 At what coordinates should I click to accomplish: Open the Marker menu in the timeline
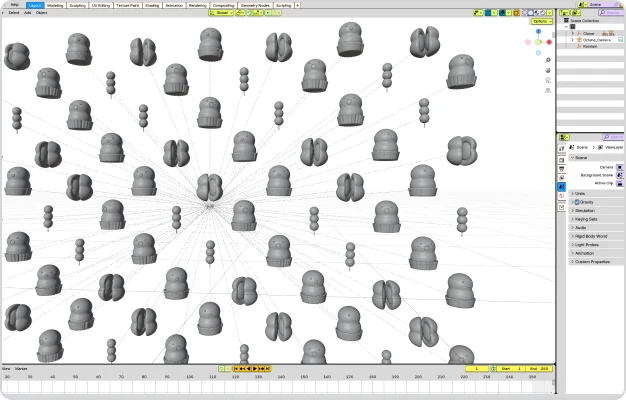point(21,369)
